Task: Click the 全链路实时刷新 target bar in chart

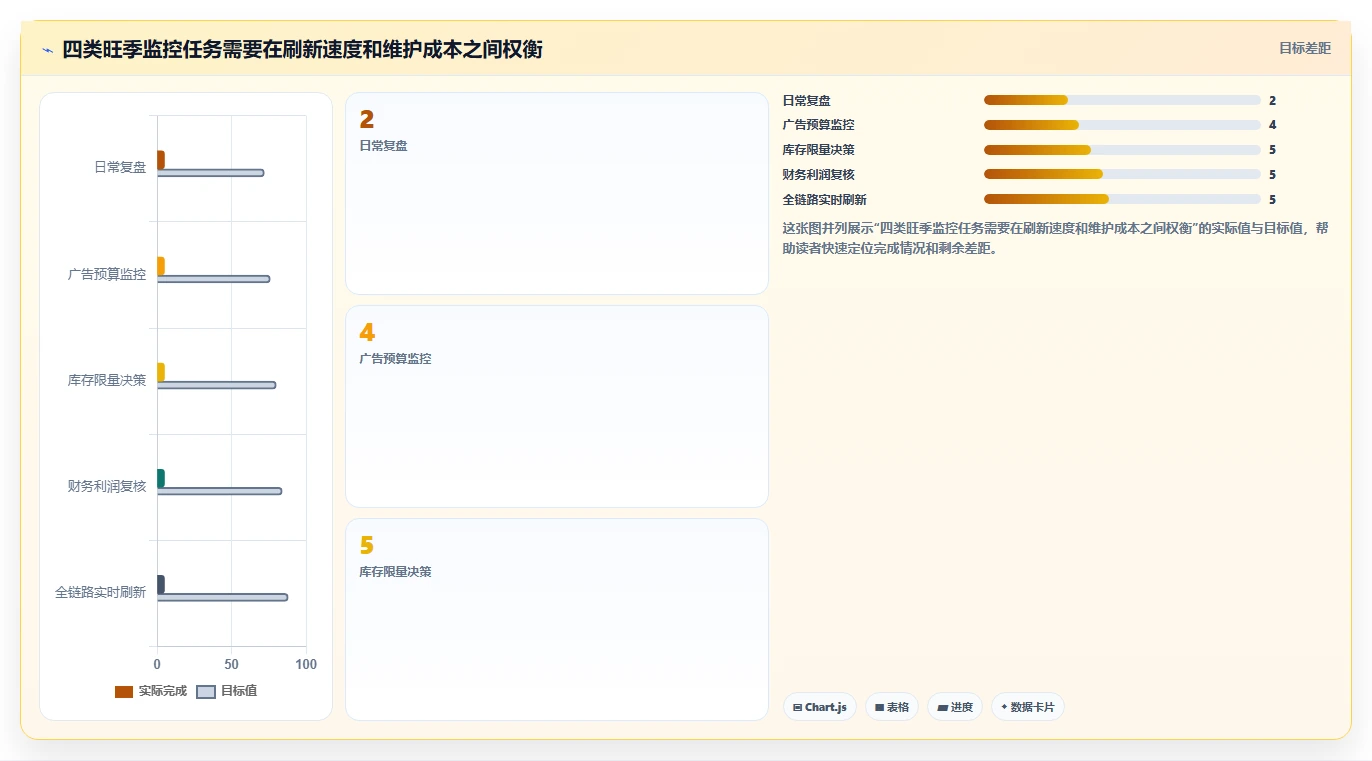Action: coord(223,597)
